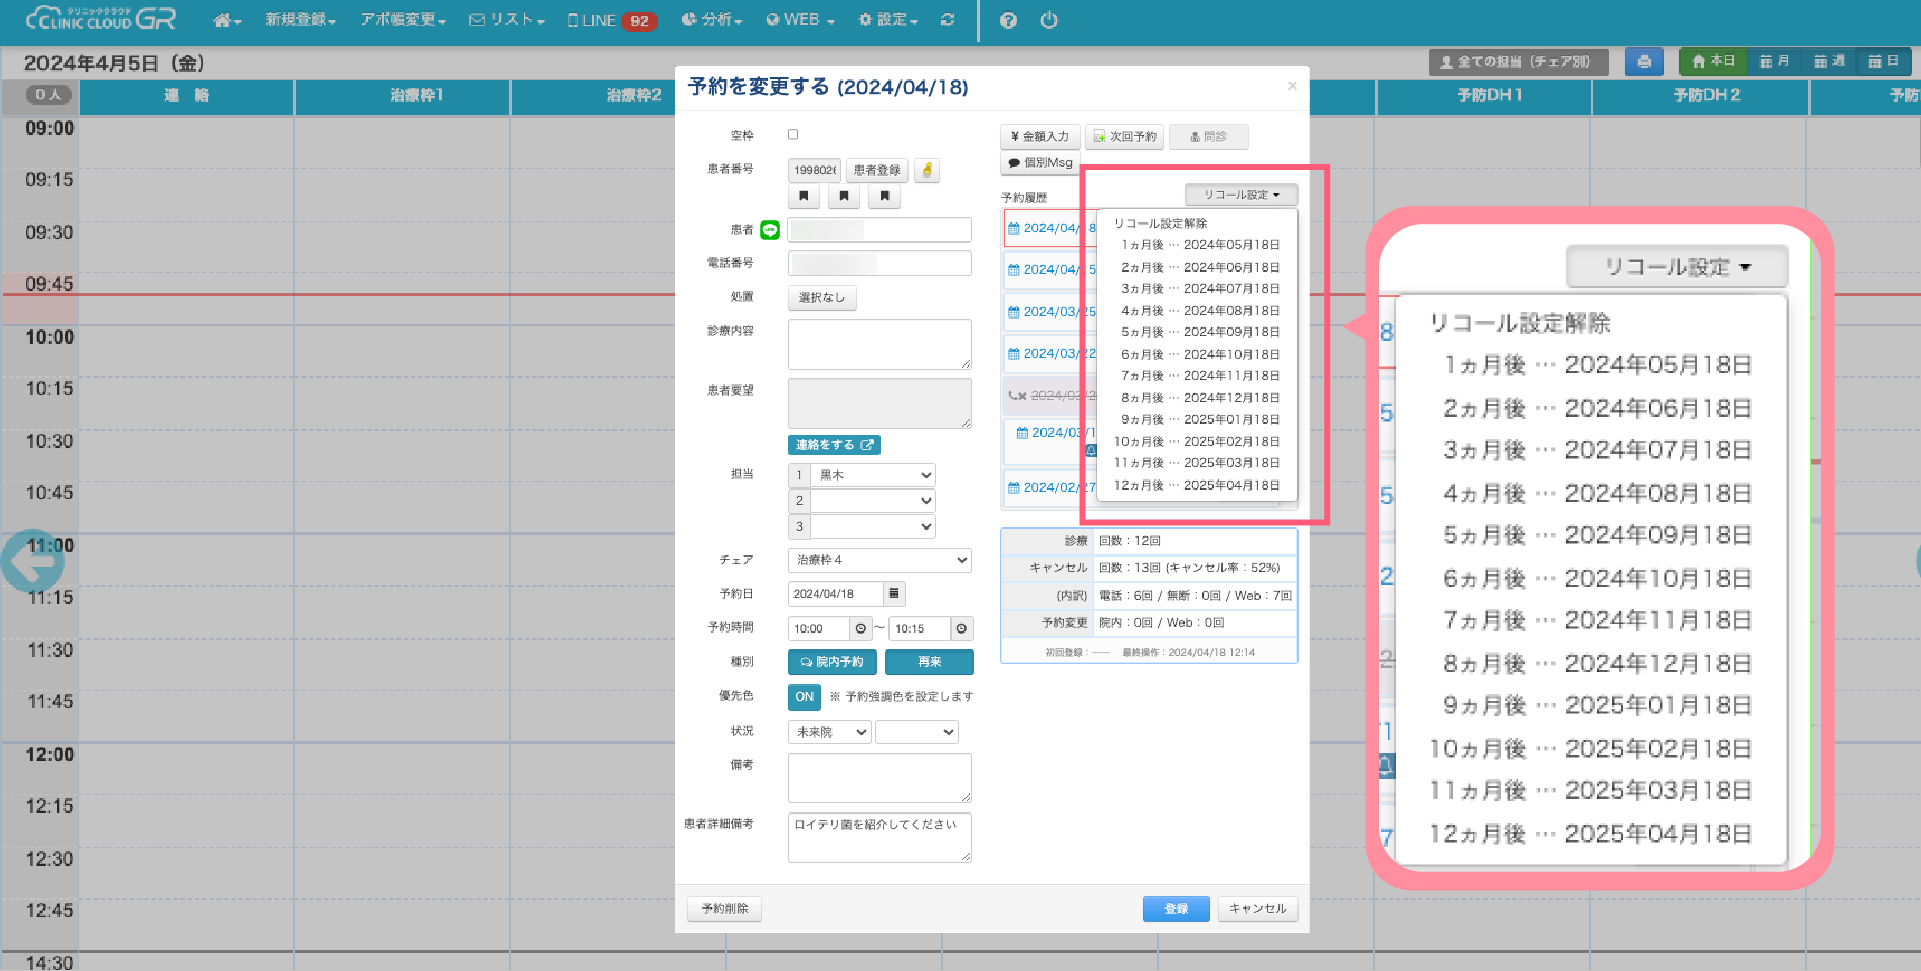Toggle the 再来 visit type button
This screenshot has width=1921, height=971.
click(929, 662)
